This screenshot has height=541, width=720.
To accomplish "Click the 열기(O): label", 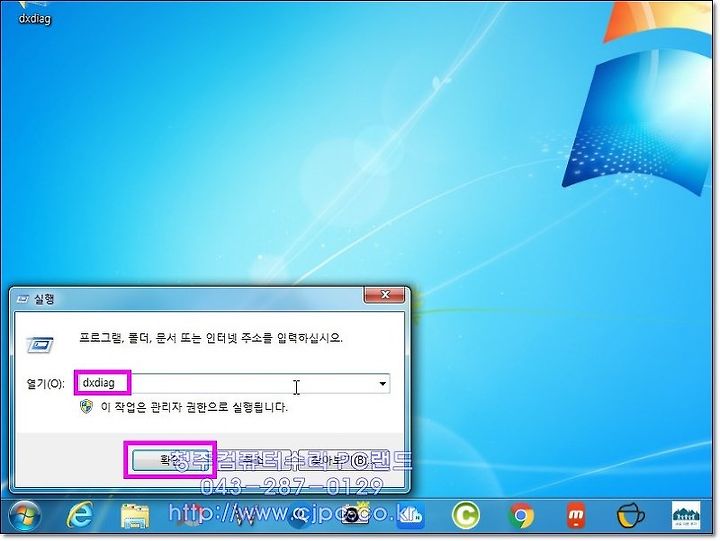I will click(45, 384).
